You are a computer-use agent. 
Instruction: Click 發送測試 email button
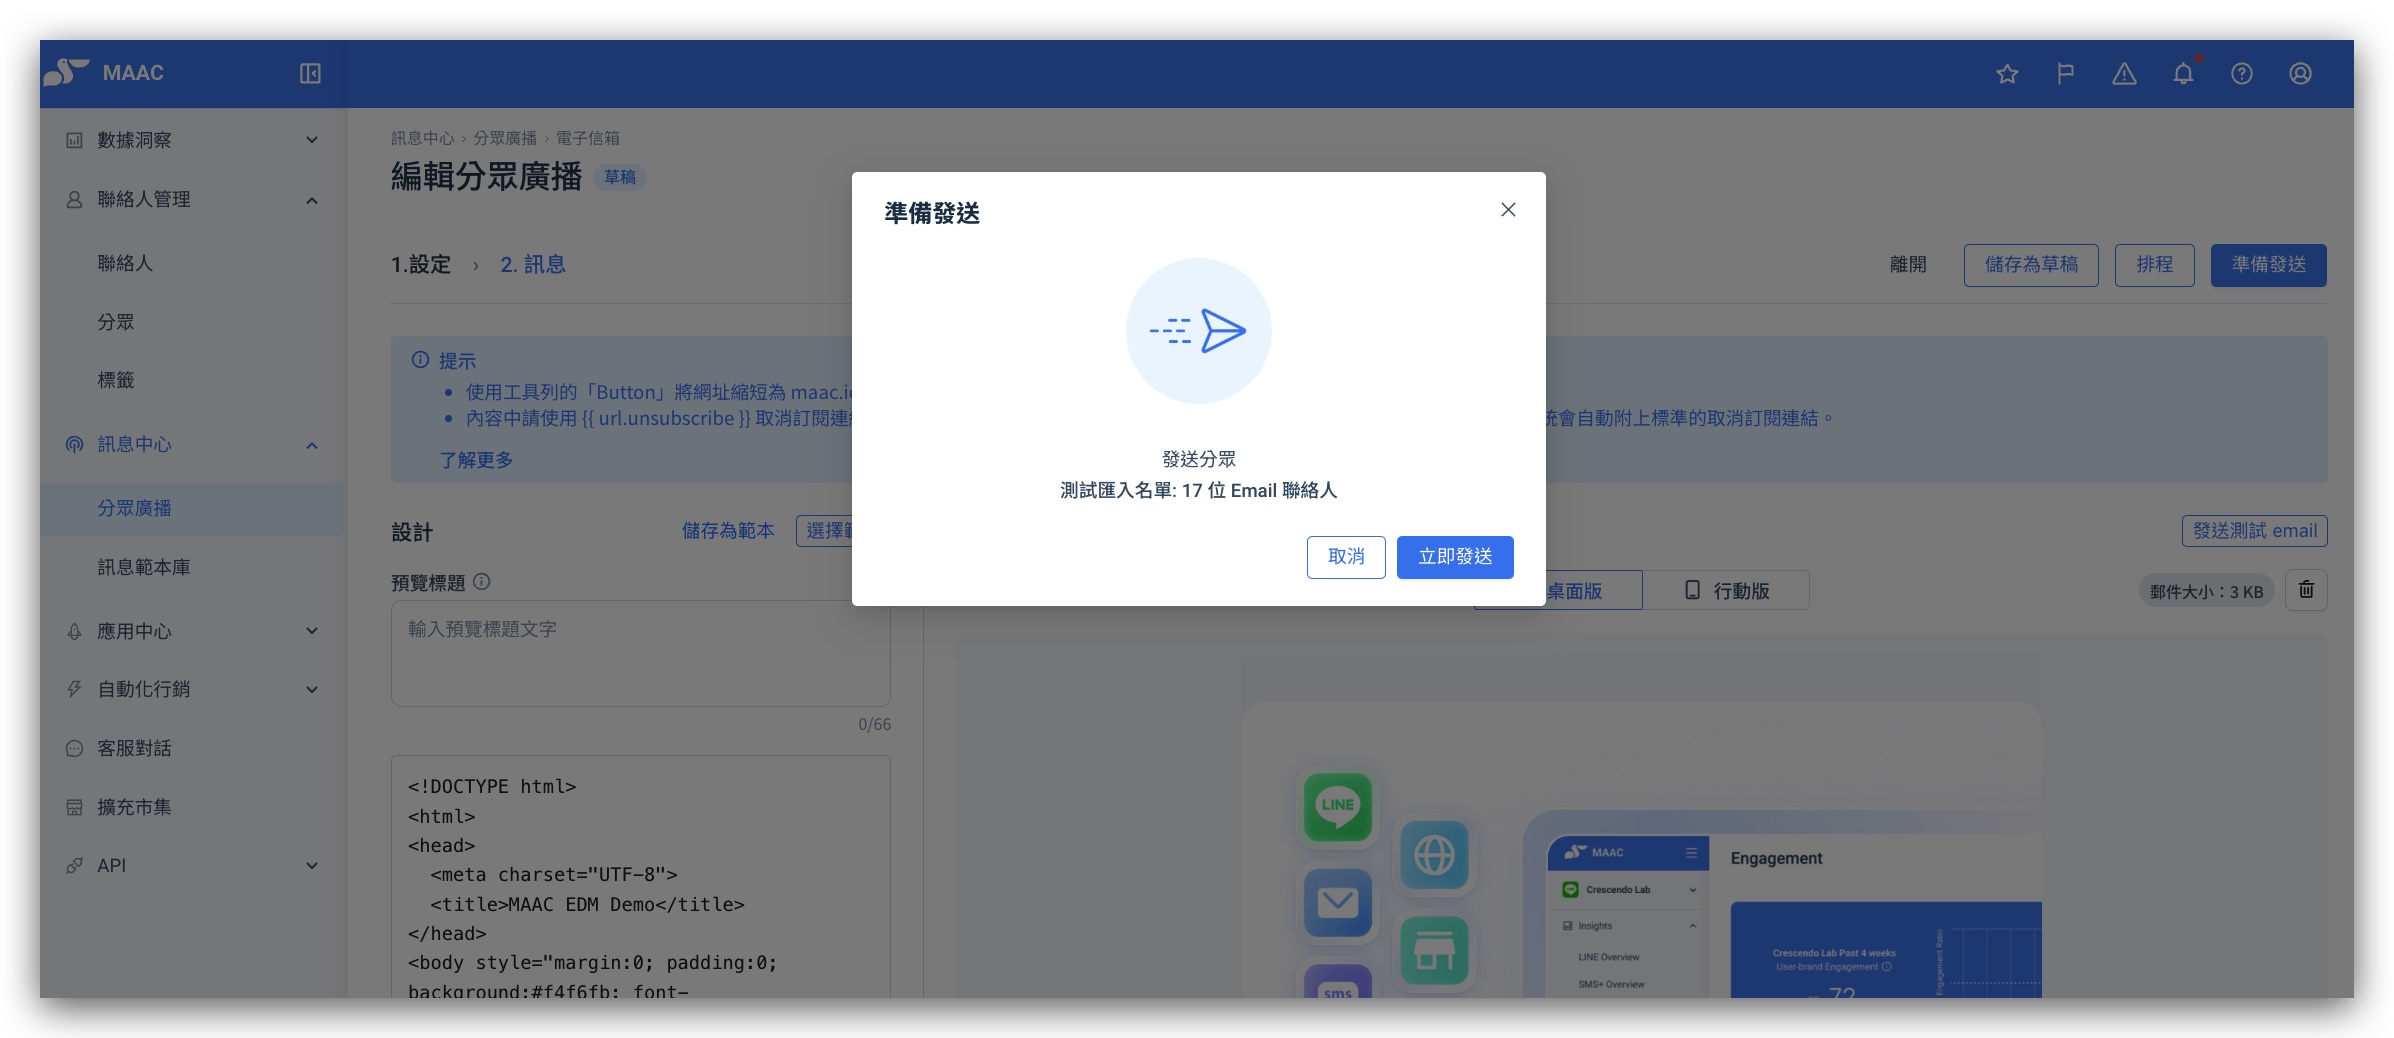click(x=2254, y=531)
